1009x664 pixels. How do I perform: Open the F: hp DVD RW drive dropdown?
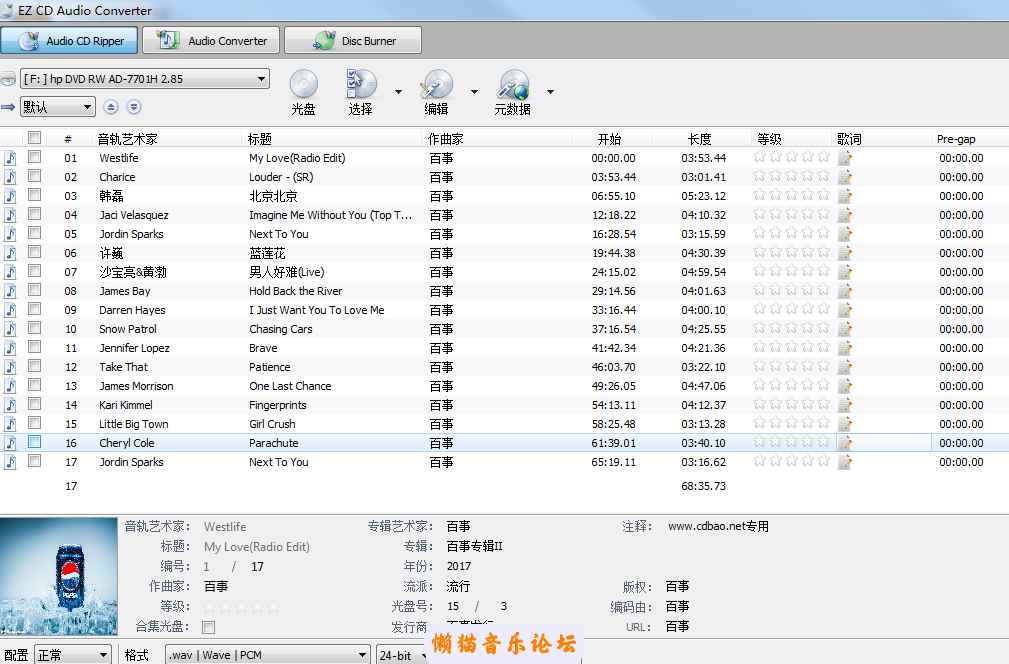pos(145,79)
